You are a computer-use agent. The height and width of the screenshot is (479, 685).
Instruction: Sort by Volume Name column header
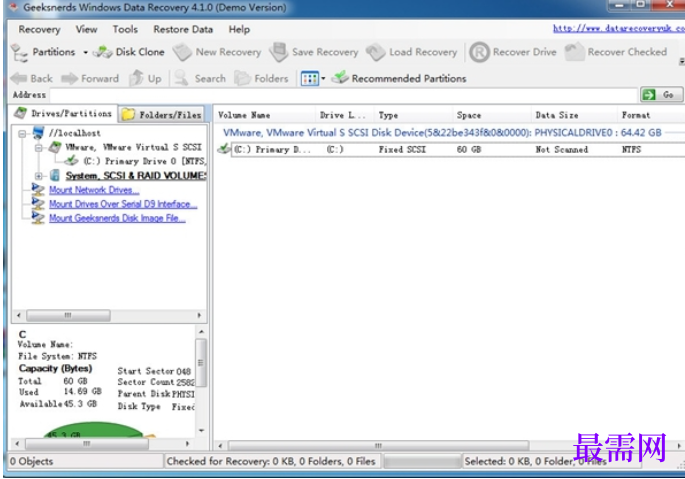coord(265,115)
